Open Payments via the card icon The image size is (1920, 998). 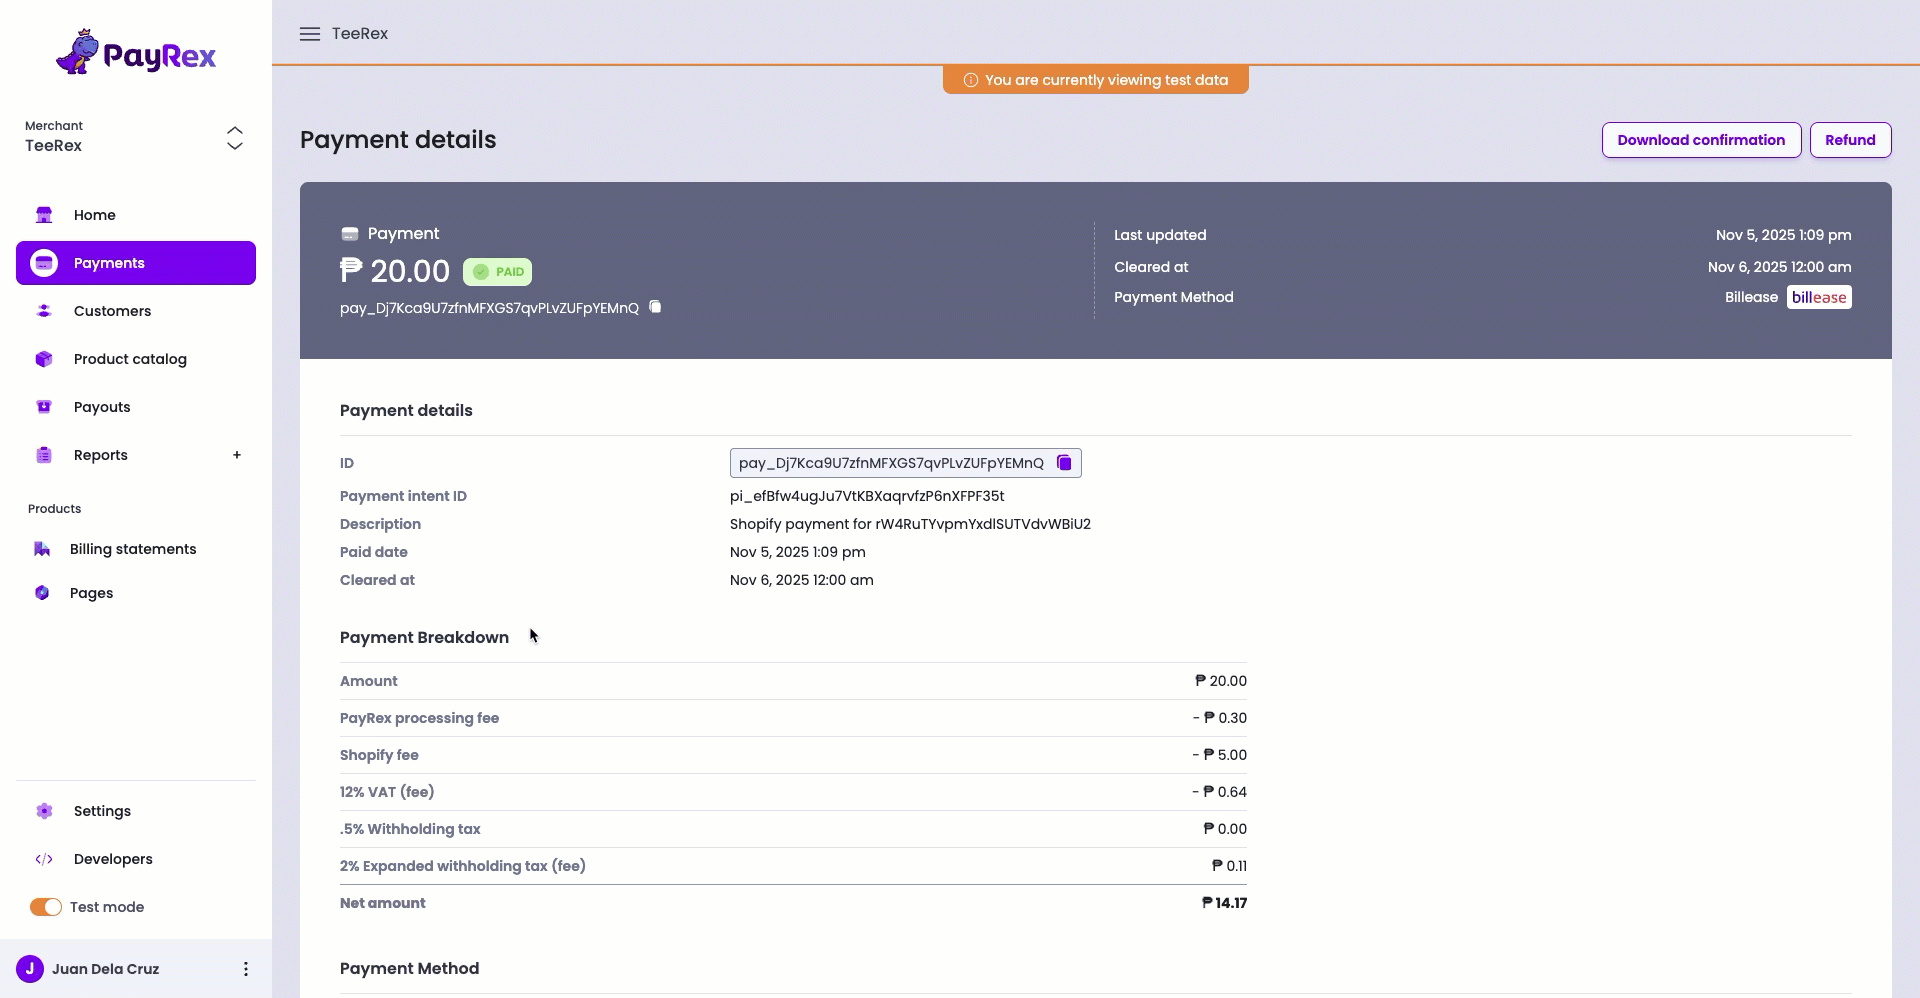click(43, 262)
